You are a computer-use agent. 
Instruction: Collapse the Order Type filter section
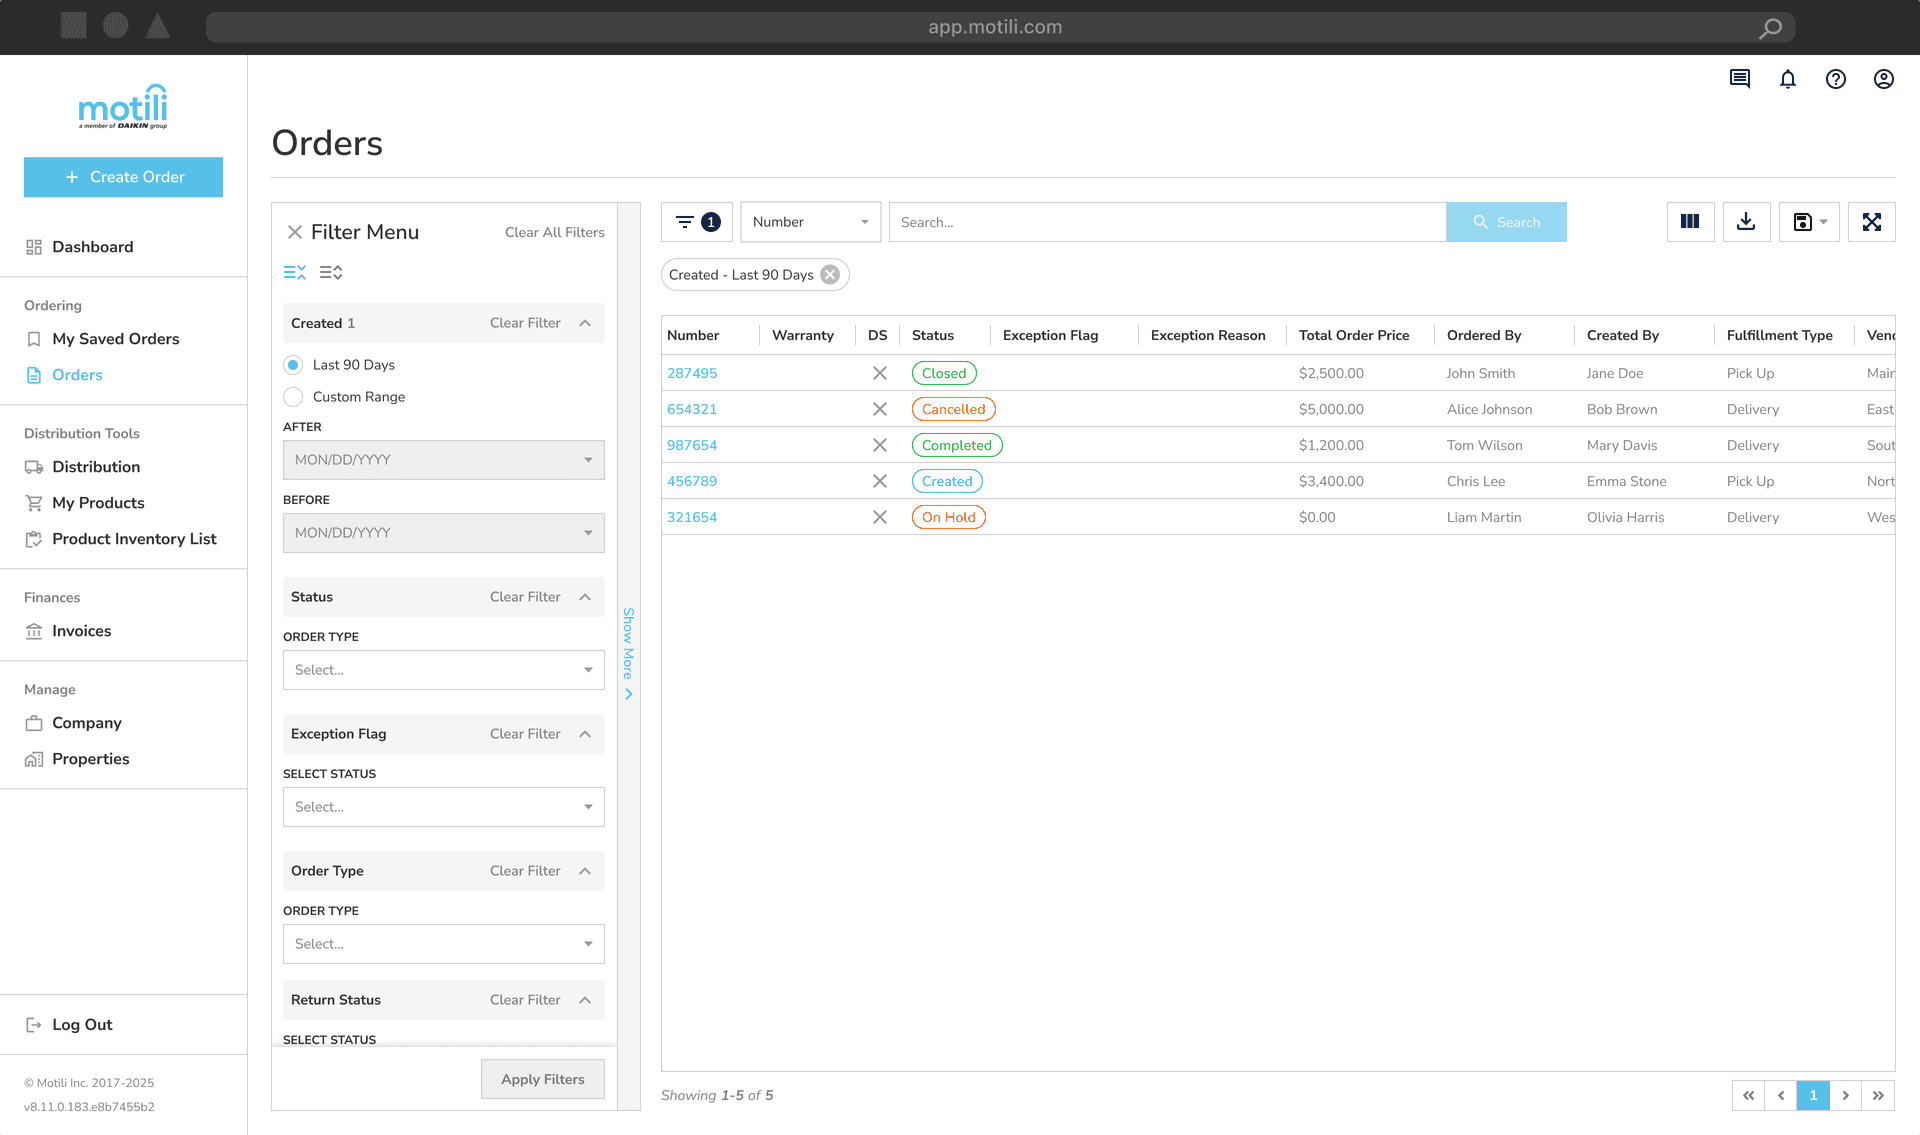point(585,871)
